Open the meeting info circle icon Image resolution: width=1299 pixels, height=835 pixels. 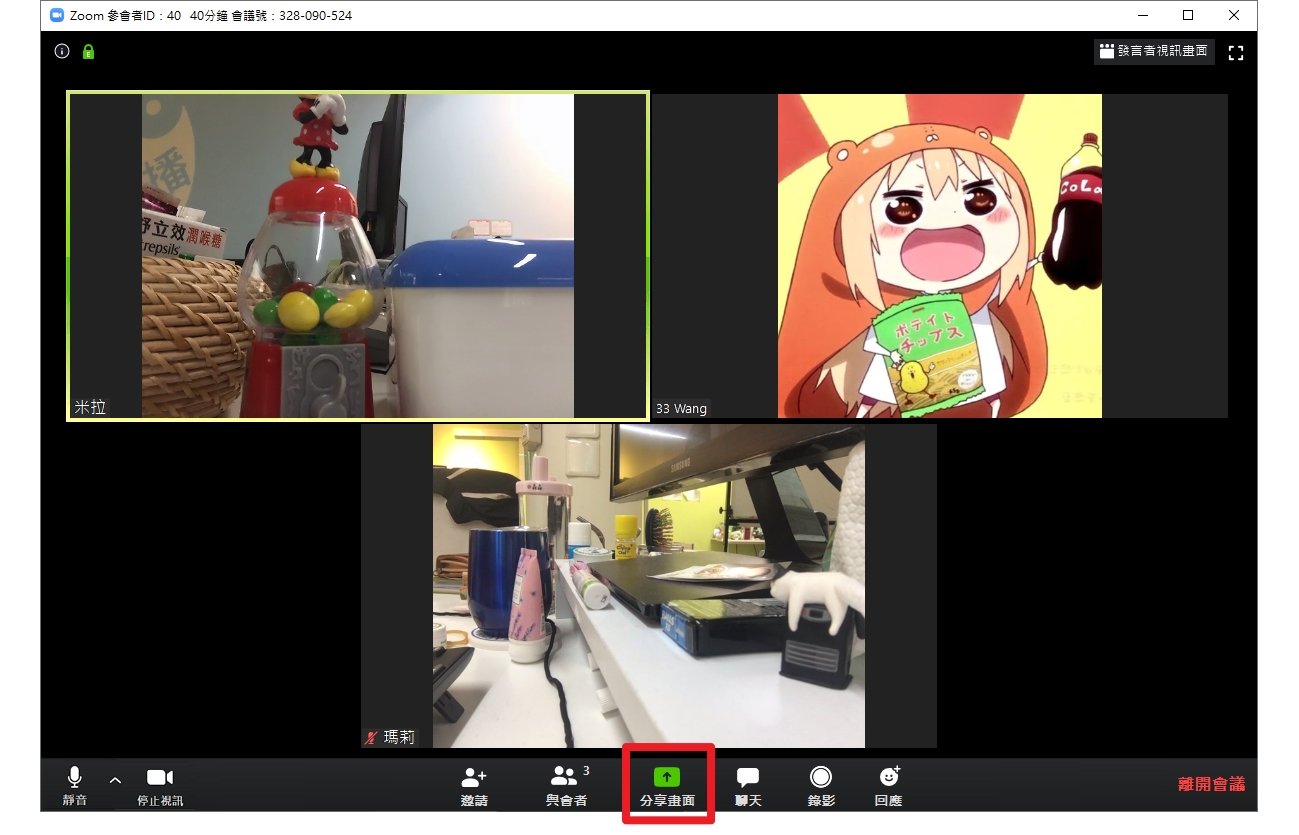tap(62, 51)
